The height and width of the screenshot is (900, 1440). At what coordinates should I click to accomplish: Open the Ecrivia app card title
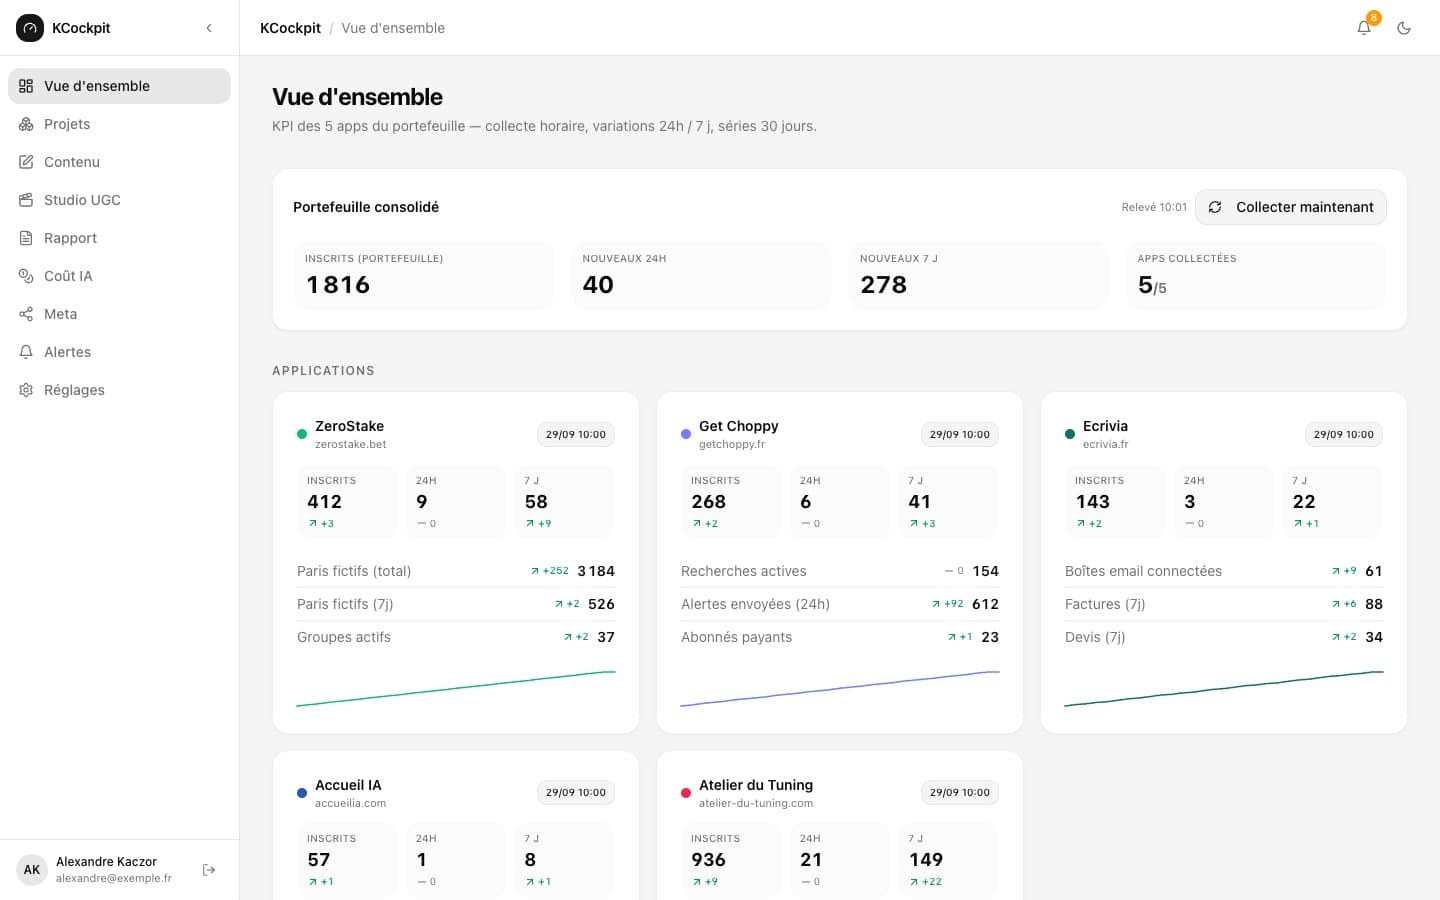click(1105, 426)
